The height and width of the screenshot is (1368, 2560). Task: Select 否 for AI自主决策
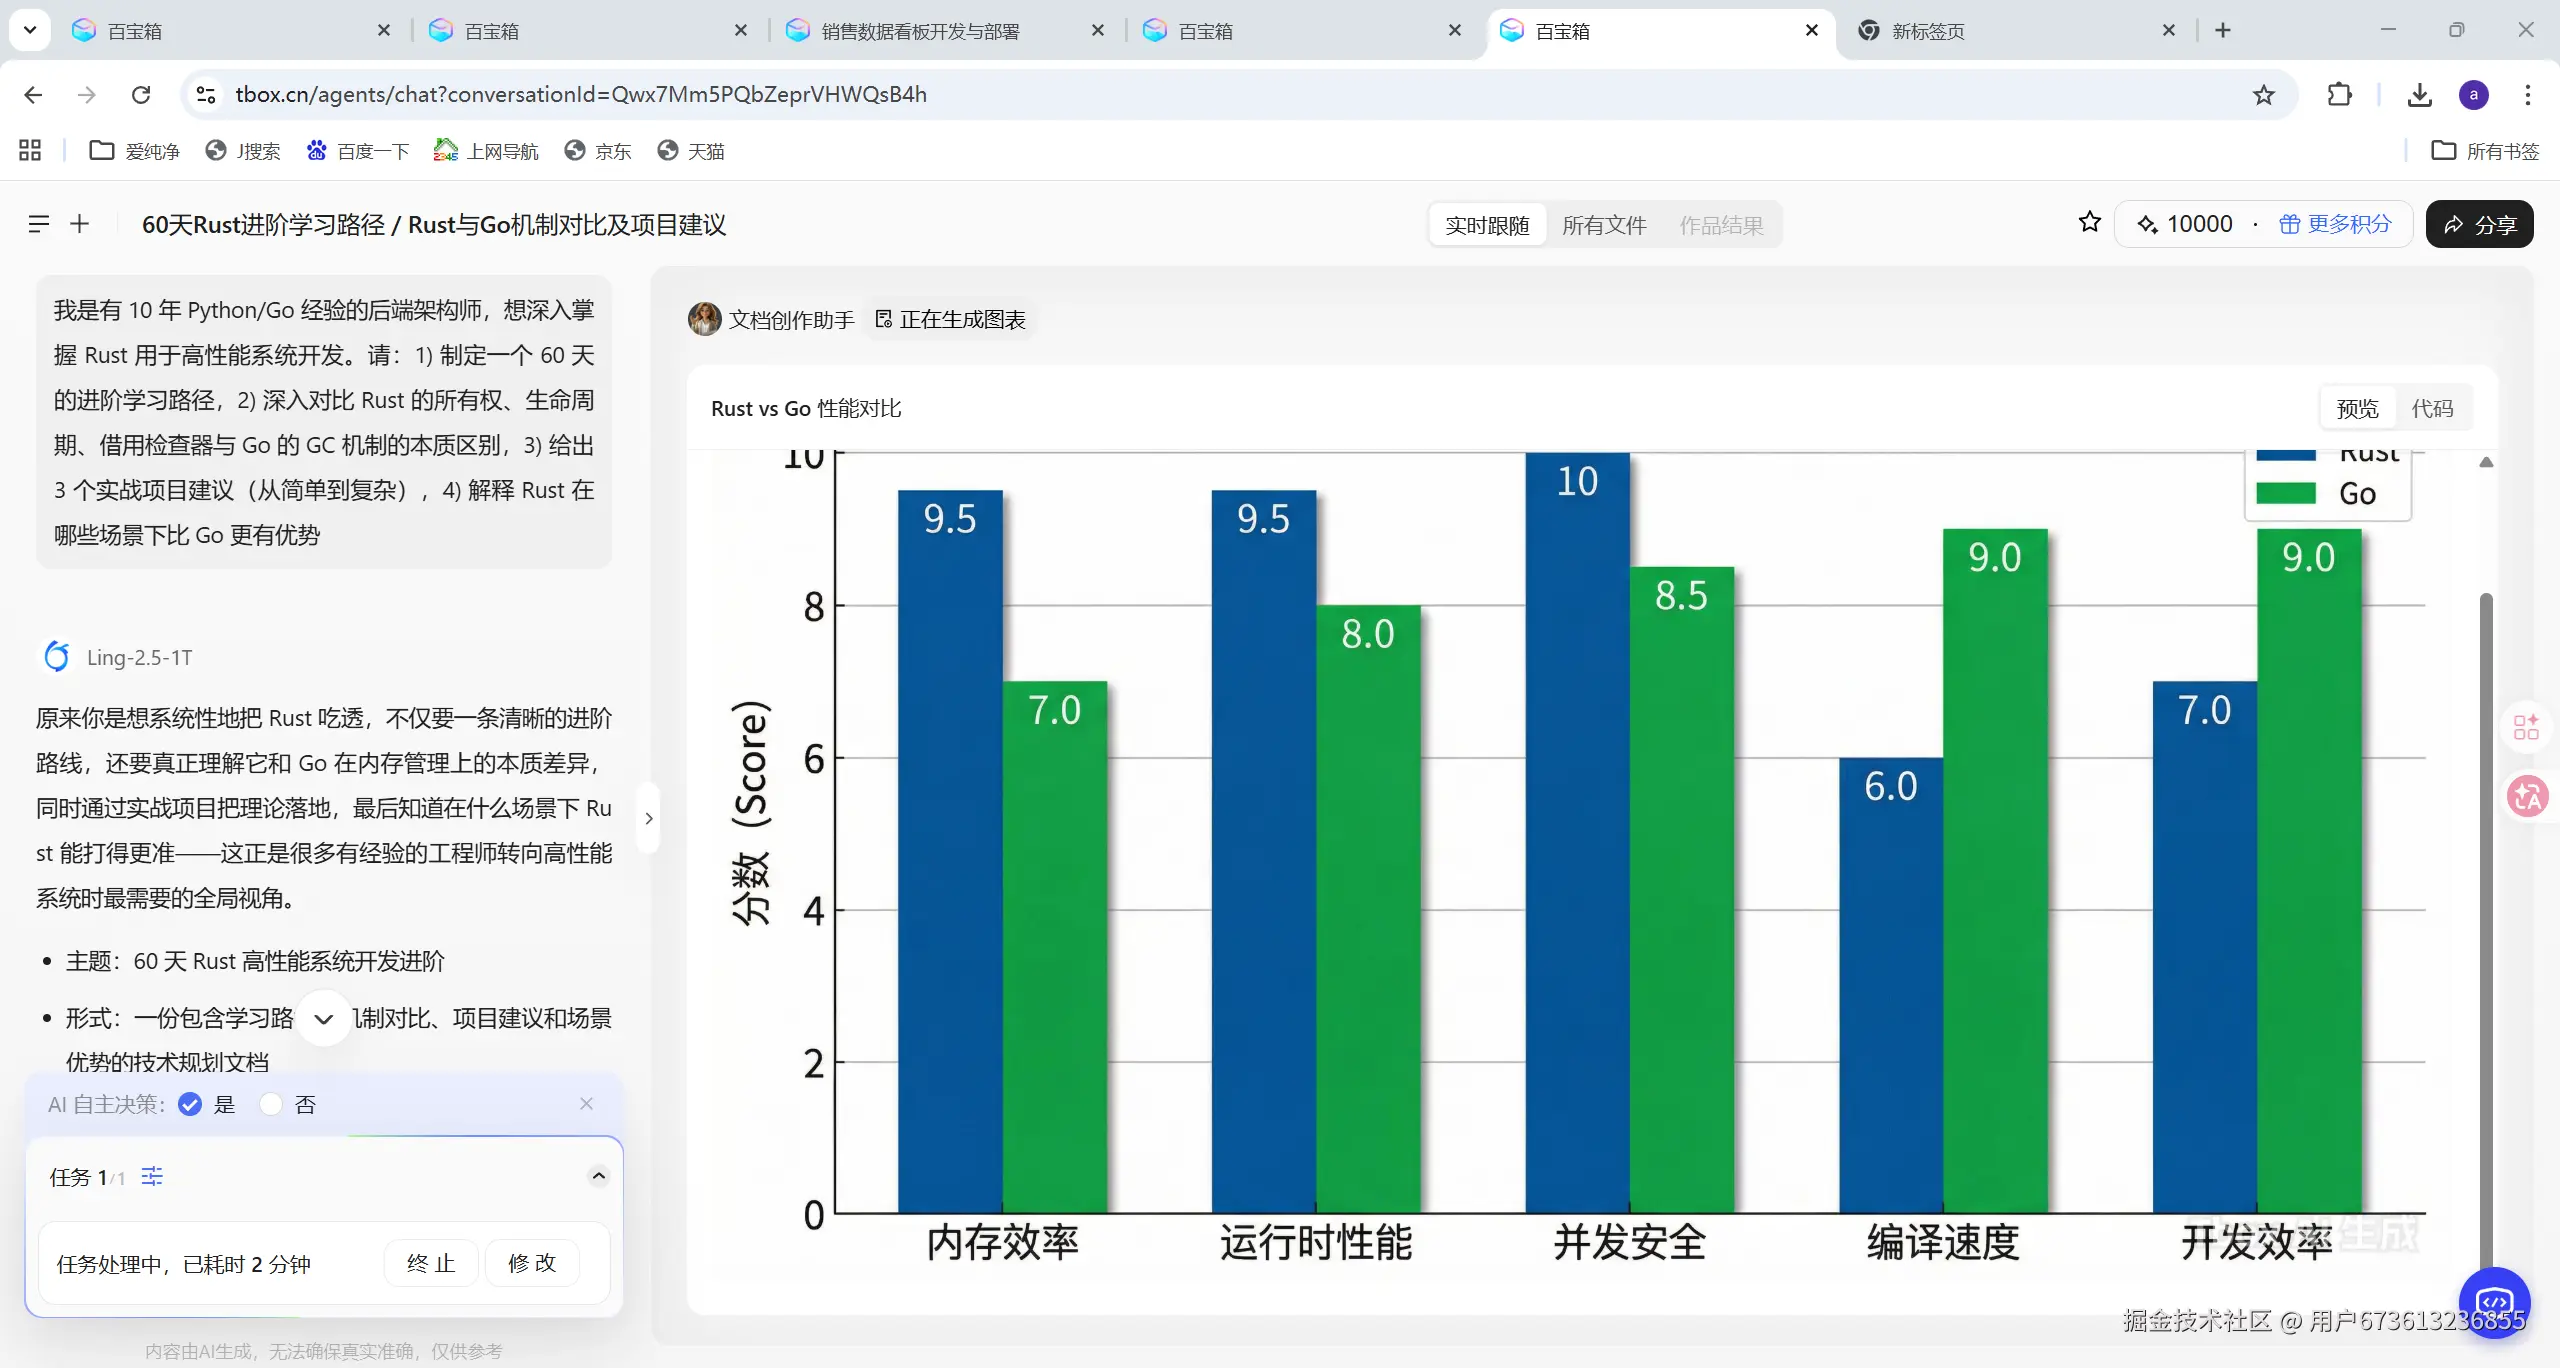[271, 1104]
